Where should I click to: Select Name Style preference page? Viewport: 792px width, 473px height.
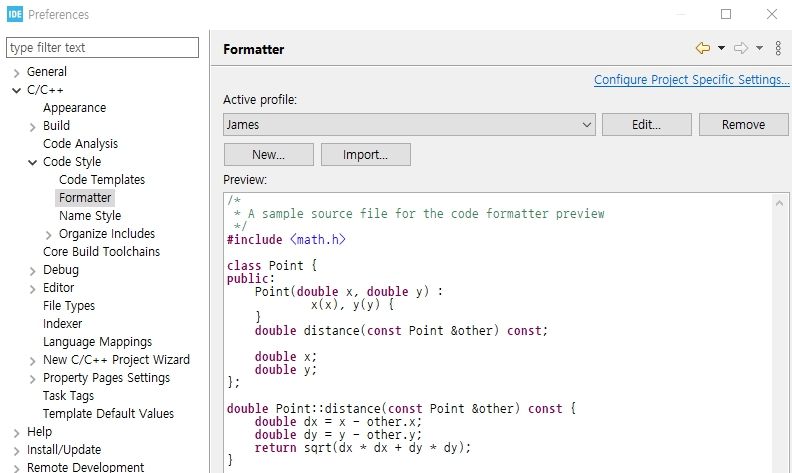click(x=90, y=216)
